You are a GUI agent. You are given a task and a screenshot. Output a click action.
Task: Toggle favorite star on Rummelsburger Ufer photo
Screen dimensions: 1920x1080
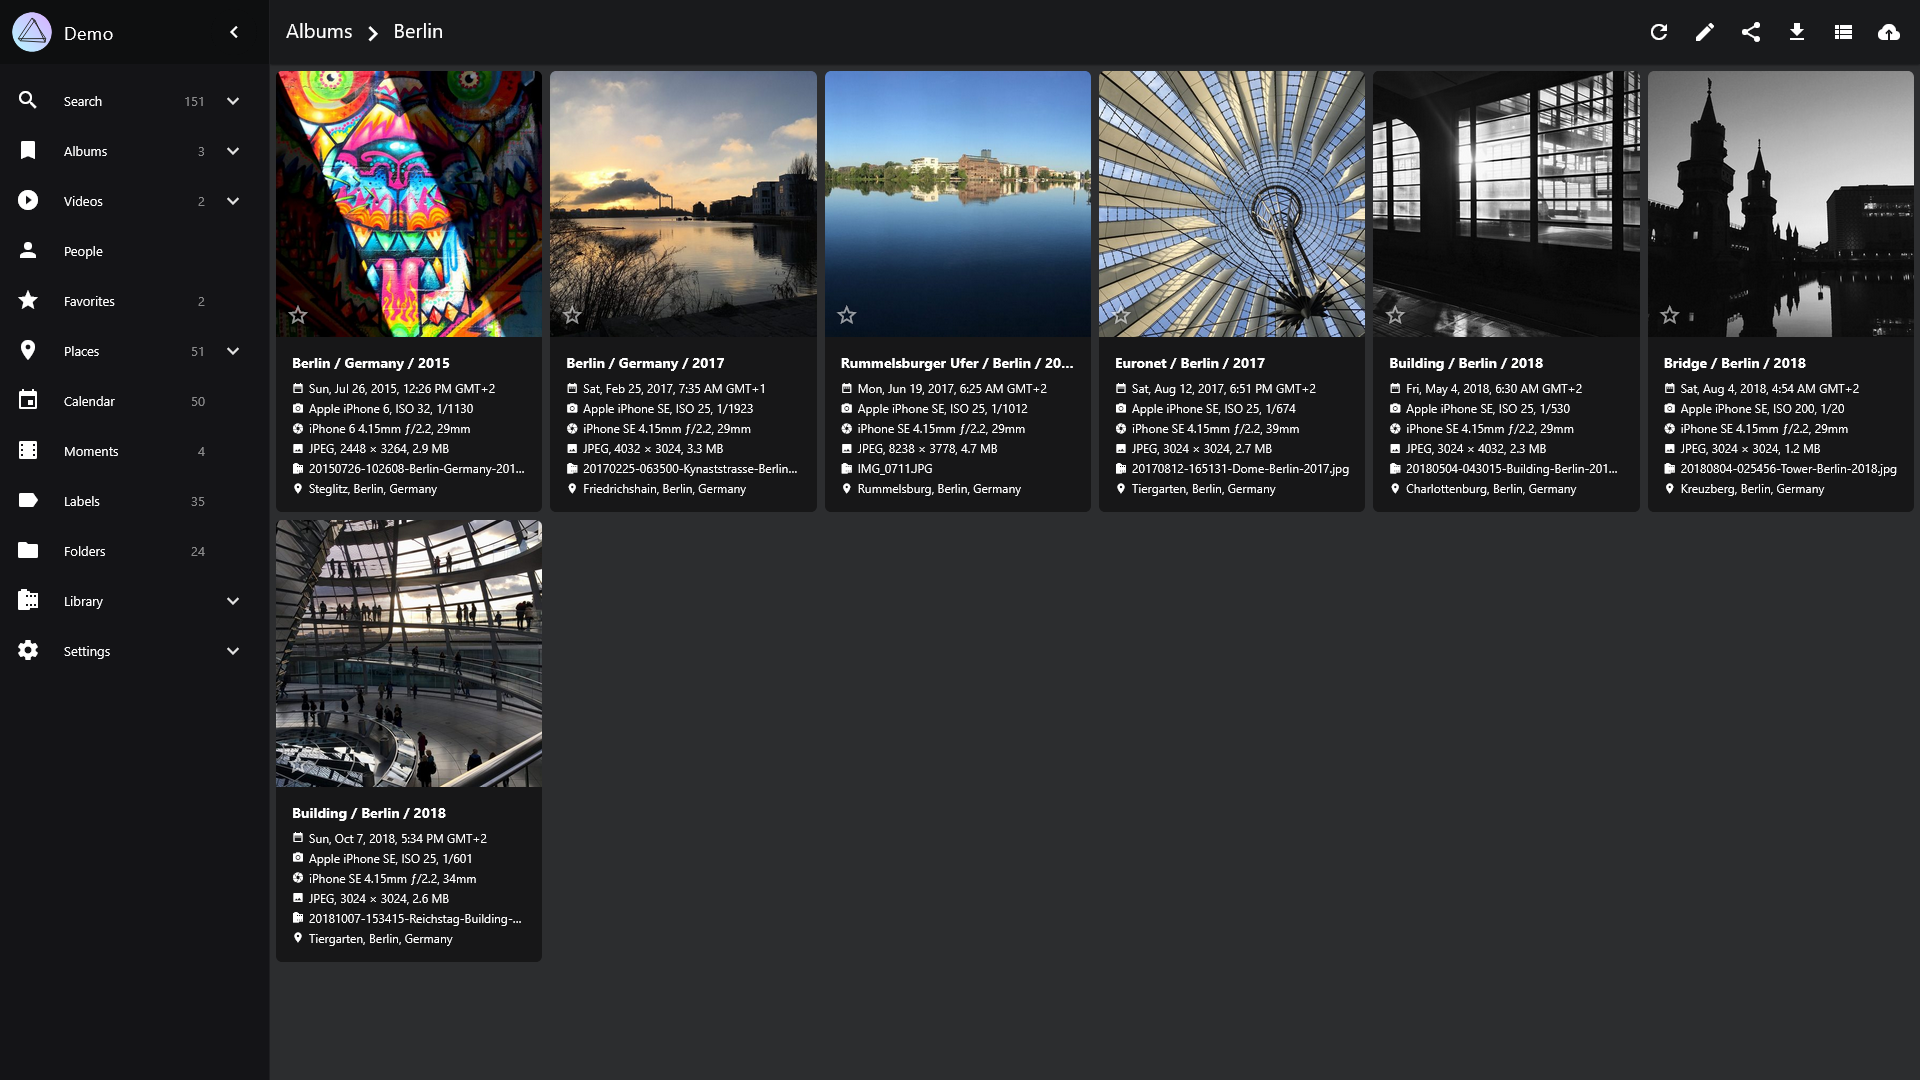[x=847, y=315]
